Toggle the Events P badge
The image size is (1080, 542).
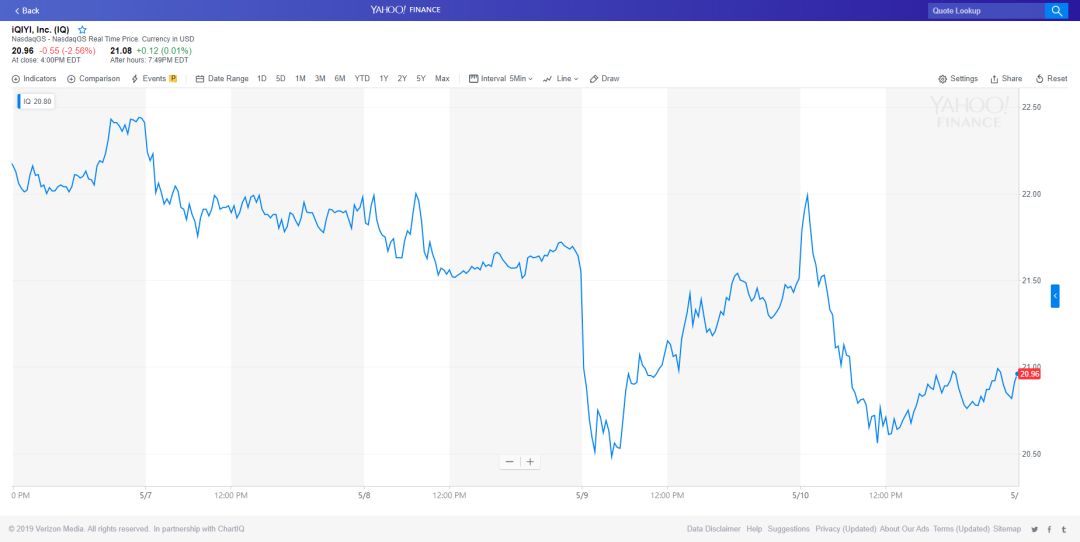tap(173, 79)
